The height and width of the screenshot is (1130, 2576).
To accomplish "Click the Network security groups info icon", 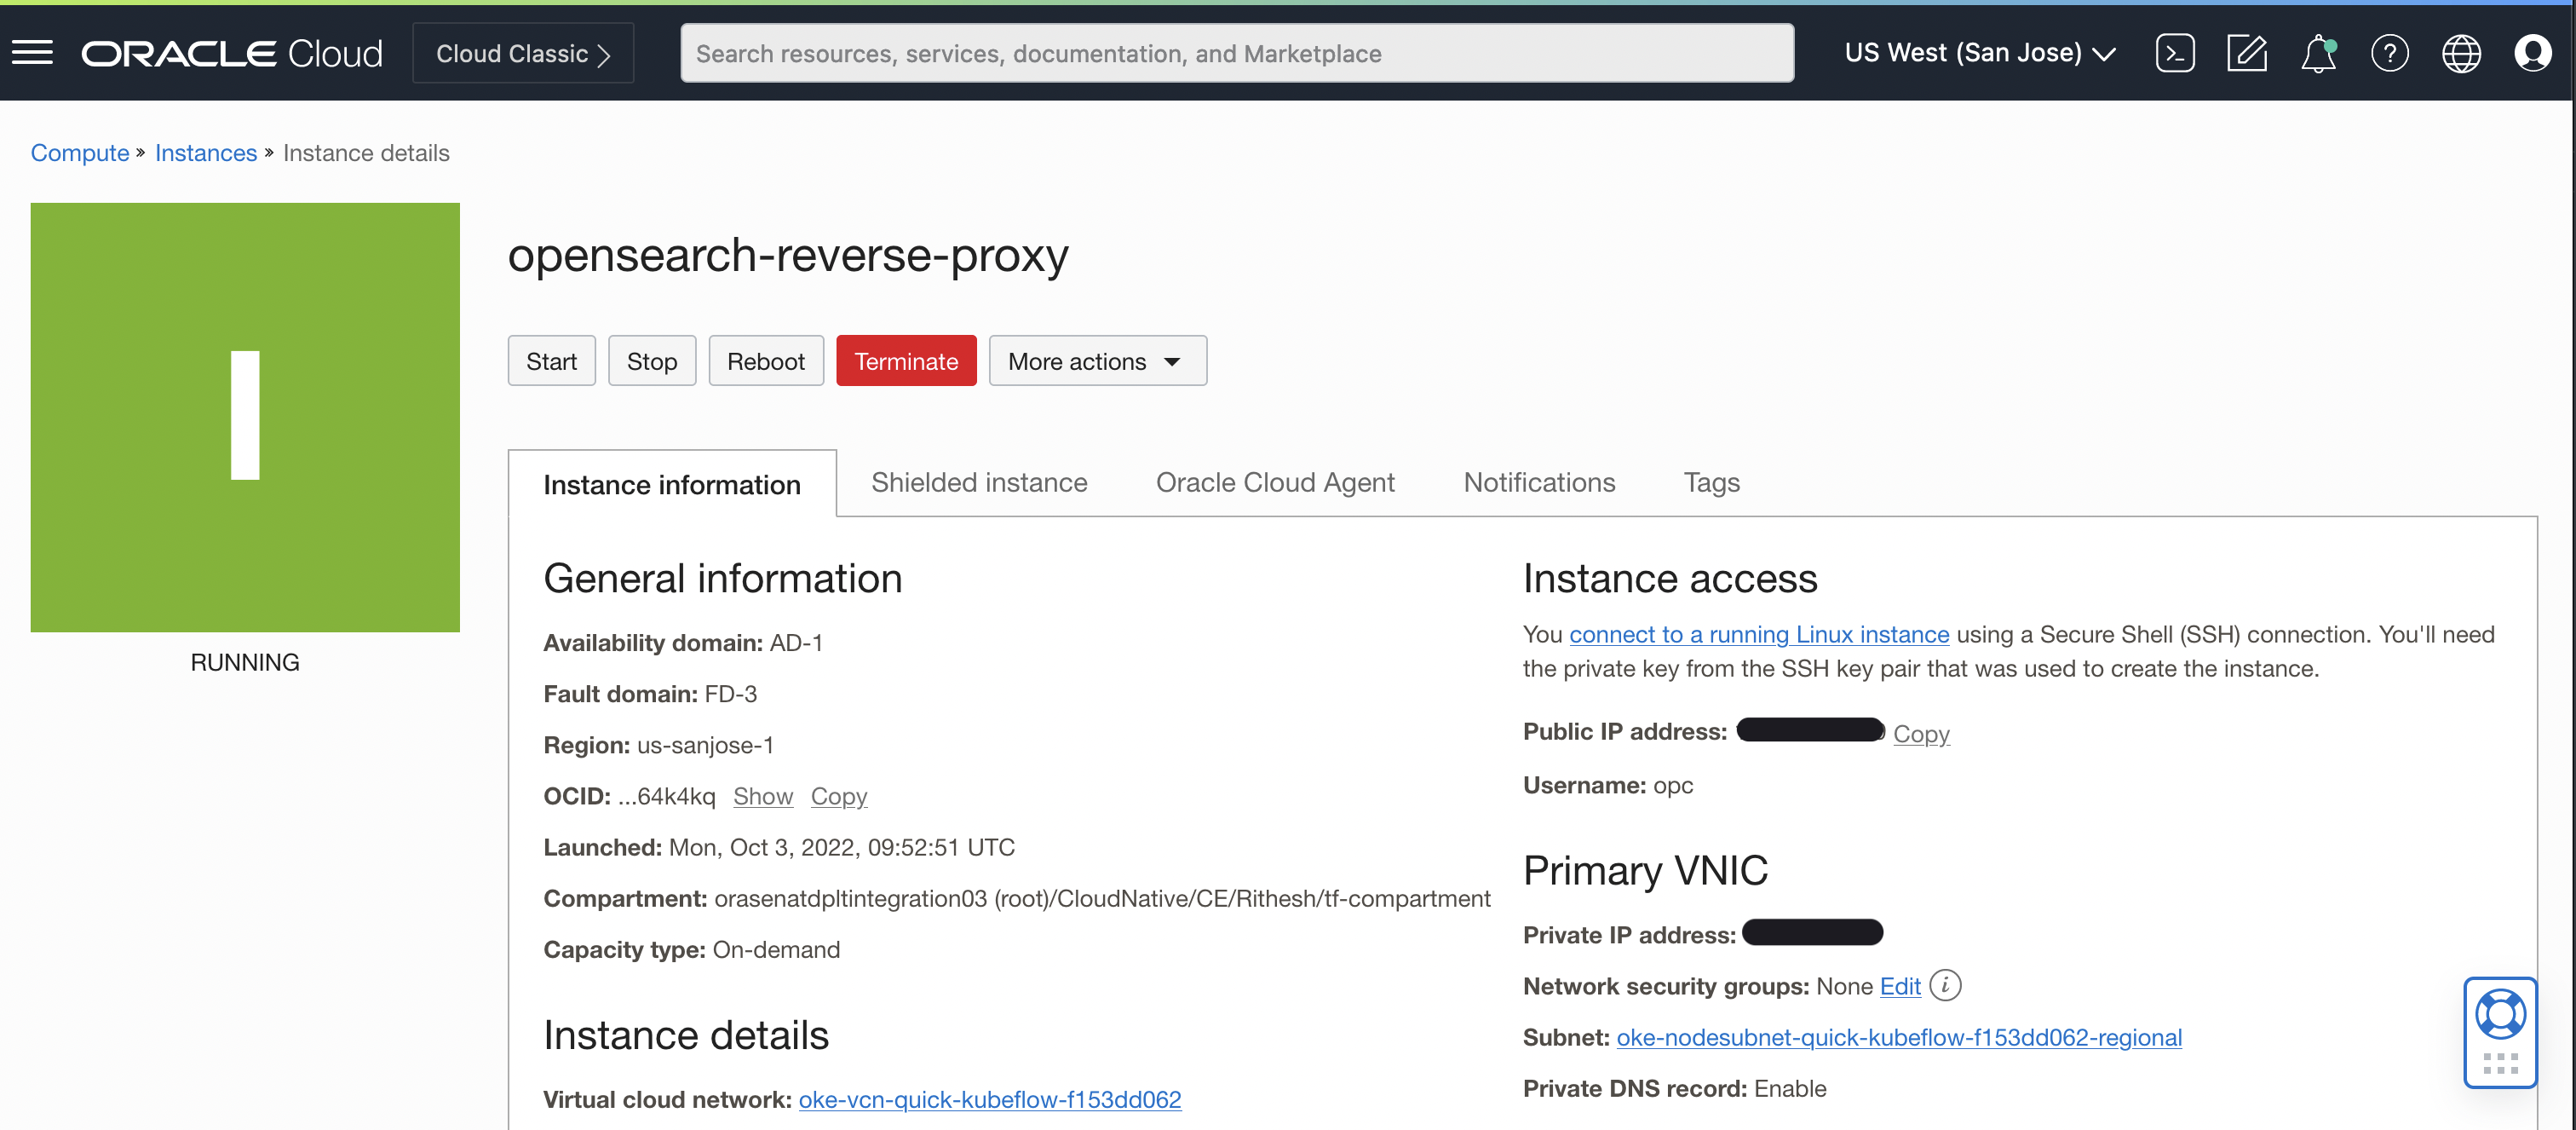I will pos(1945,986).
